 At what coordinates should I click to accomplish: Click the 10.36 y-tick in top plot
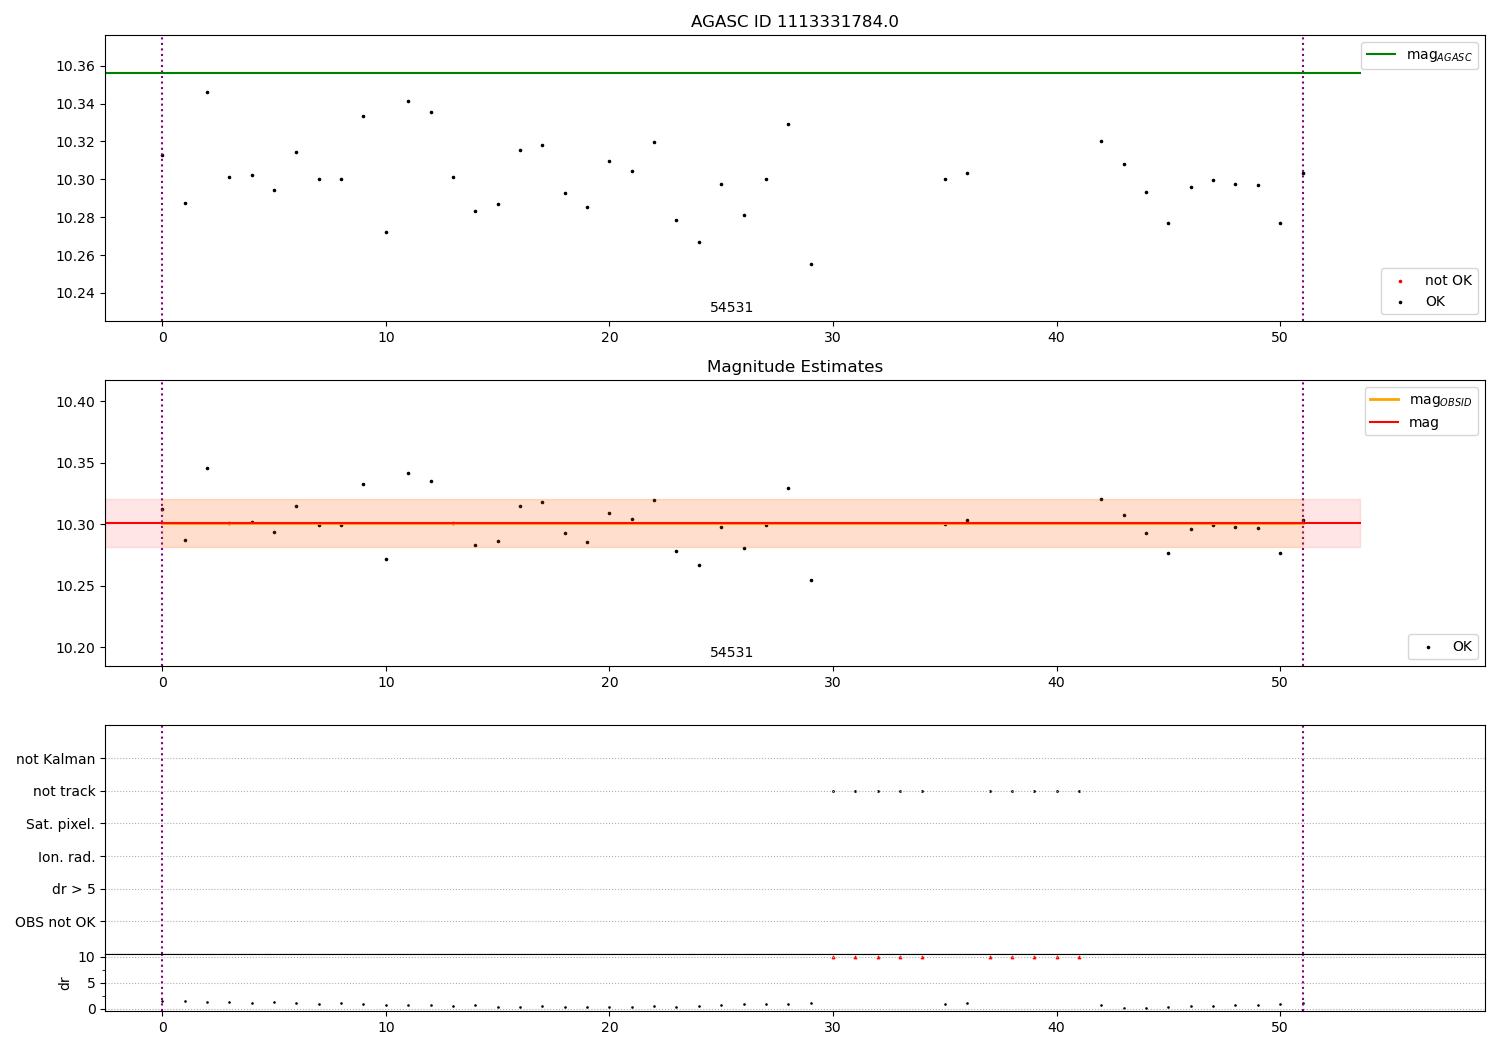(75, 66)
